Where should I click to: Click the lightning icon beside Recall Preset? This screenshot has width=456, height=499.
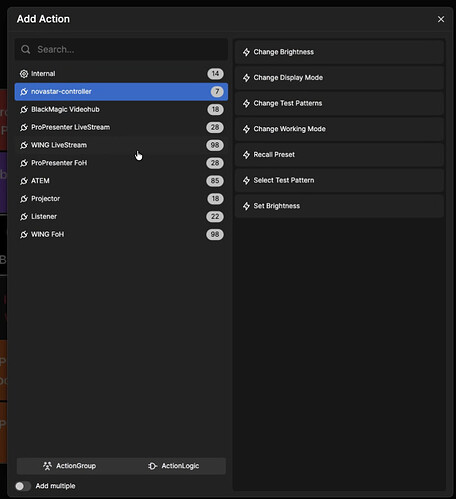tap(246, 155)
